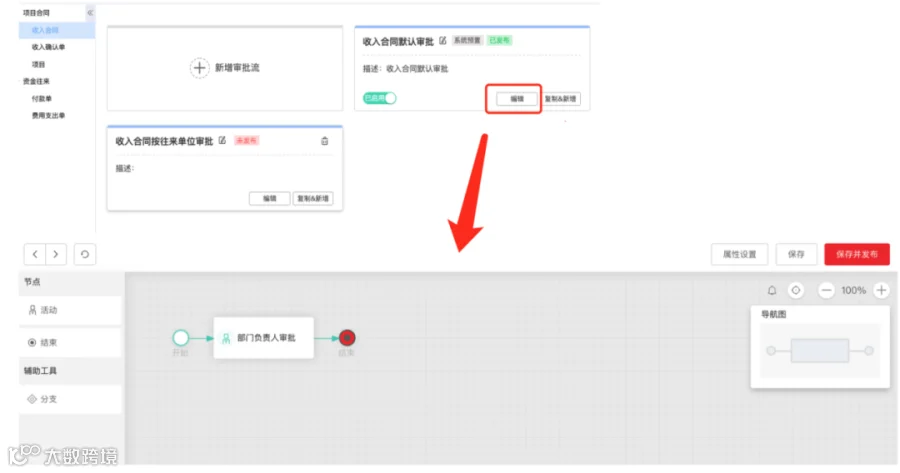Select the 活动 node type
This screenshot has width=900, height=473.
pos(70,310)
